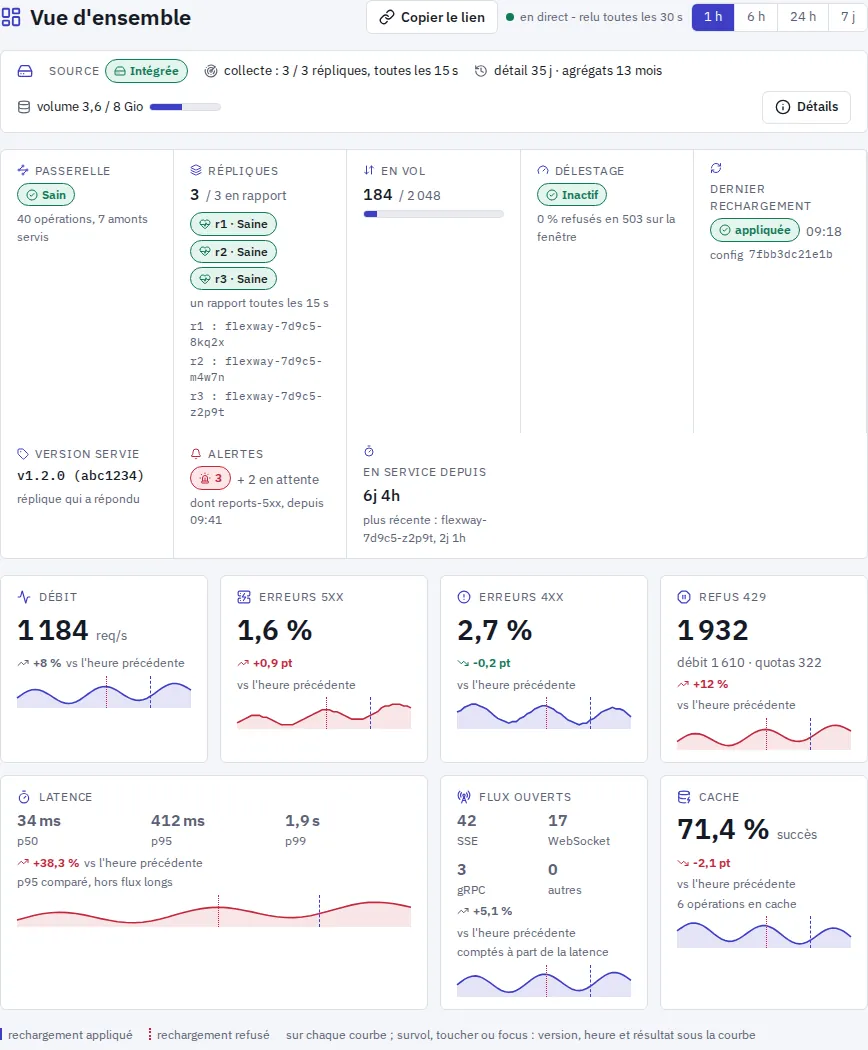This screenshot has height=1050, width=868.
Task: Click the LATENCE sparkline chart
Action: tap(214, 911)
